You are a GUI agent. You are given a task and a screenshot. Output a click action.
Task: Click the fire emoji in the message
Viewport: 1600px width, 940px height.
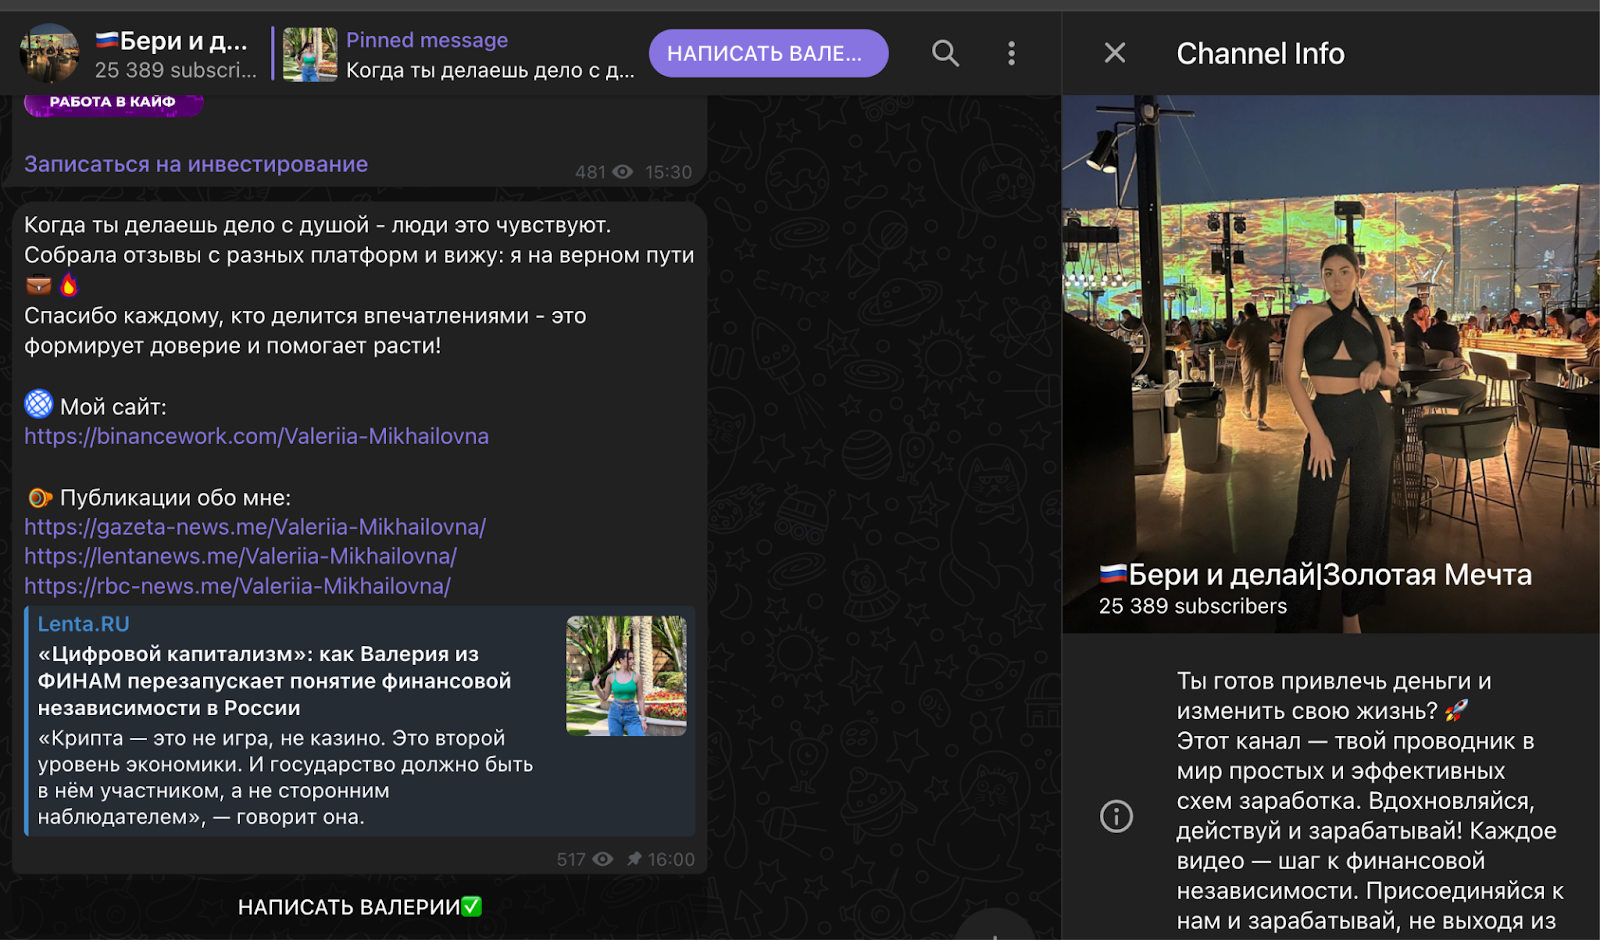(69, 285)
